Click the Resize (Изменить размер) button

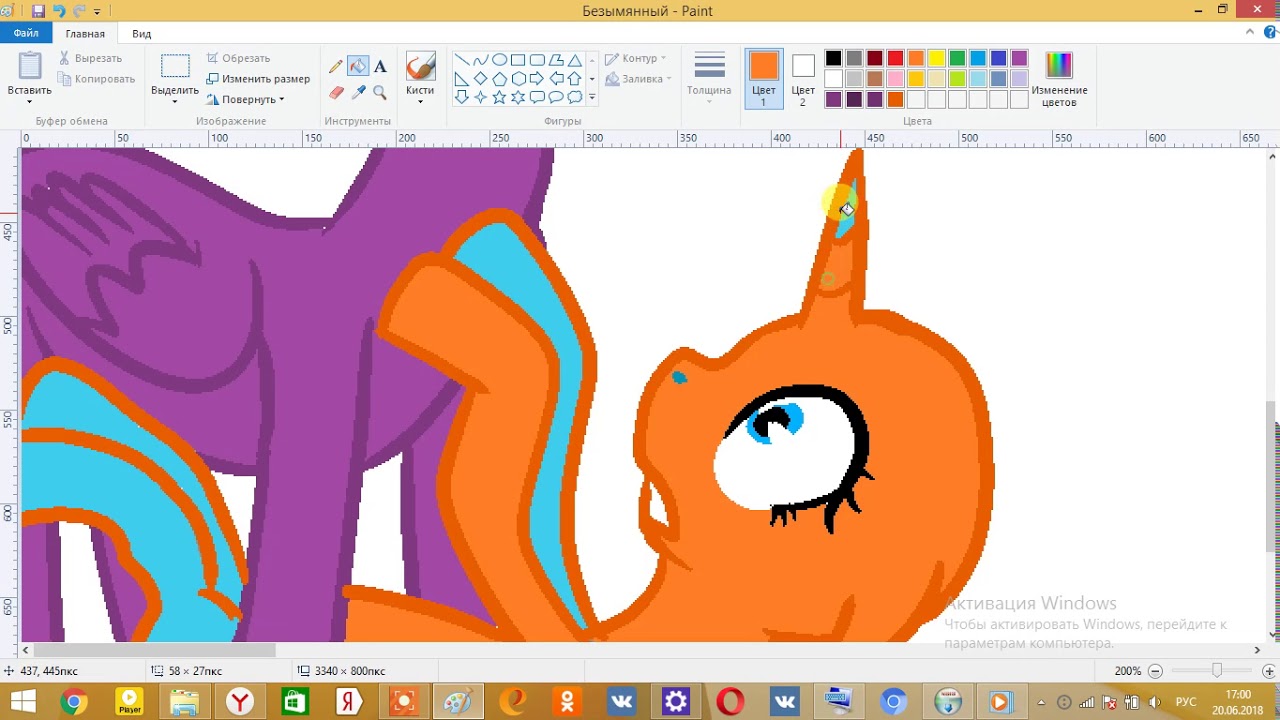[x=258, y=79]
